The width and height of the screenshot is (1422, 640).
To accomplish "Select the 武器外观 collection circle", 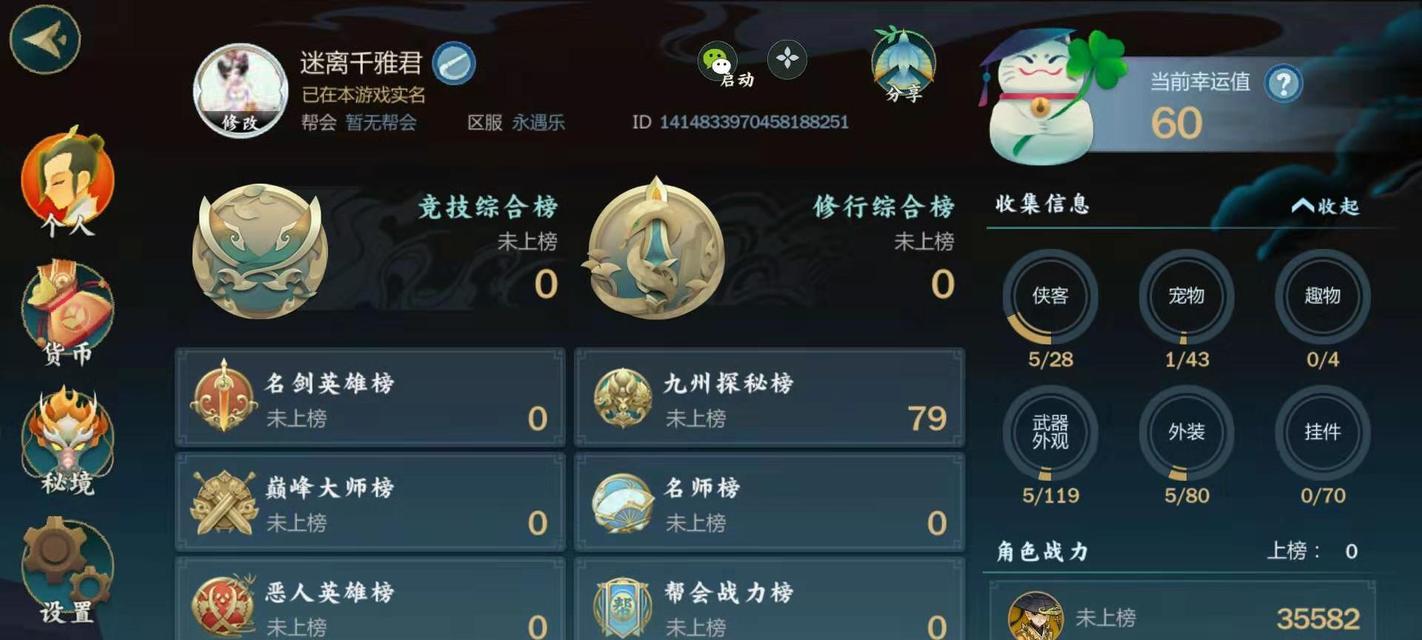I will click(1050, 433).
